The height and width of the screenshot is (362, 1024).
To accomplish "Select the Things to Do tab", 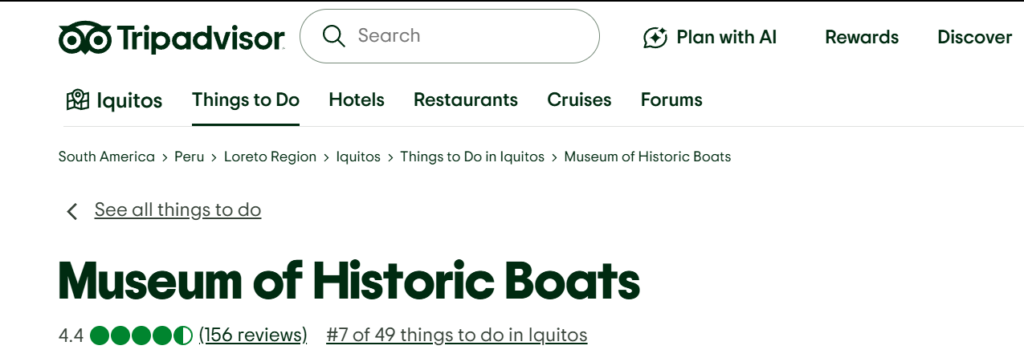I will [x=246, y=100].
